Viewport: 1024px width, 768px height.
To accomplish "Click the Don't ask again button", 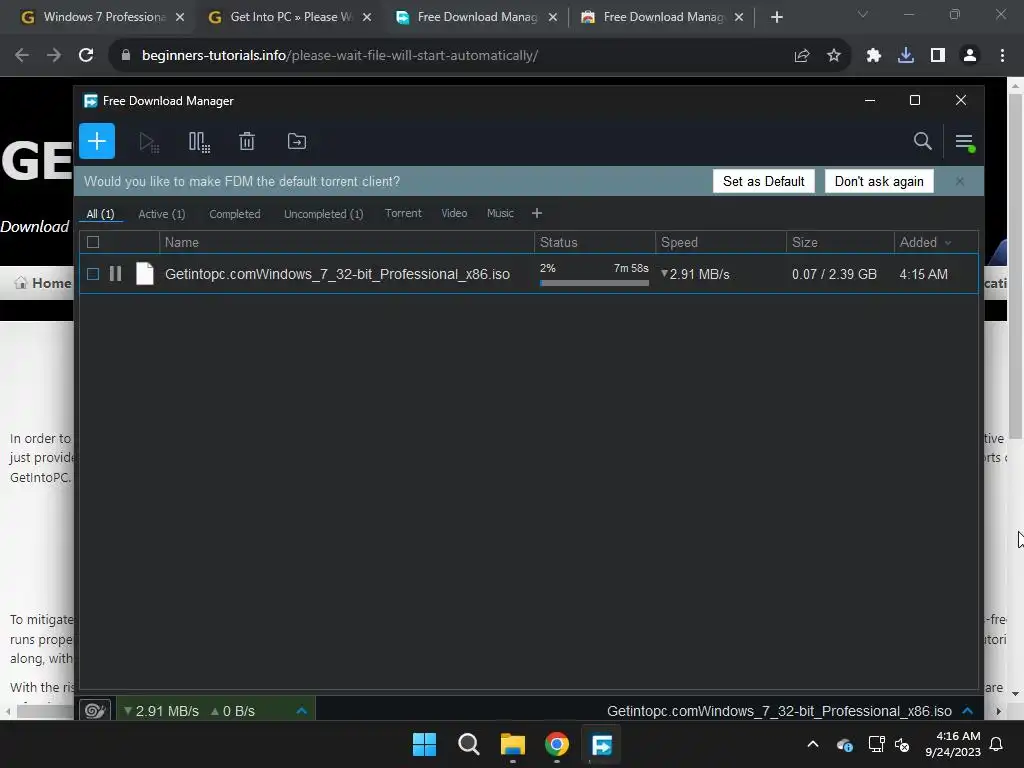I will tap(879, 182).
